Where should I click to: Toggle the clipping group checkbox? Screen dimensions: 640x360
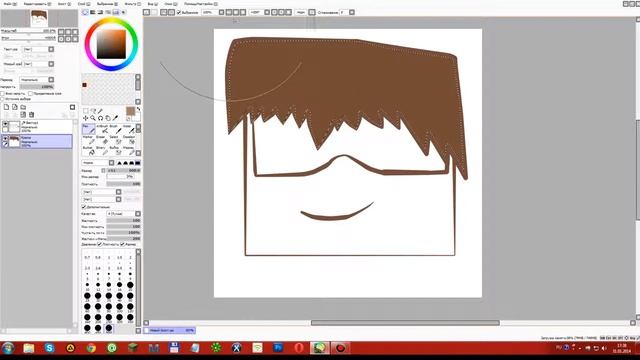30,93
